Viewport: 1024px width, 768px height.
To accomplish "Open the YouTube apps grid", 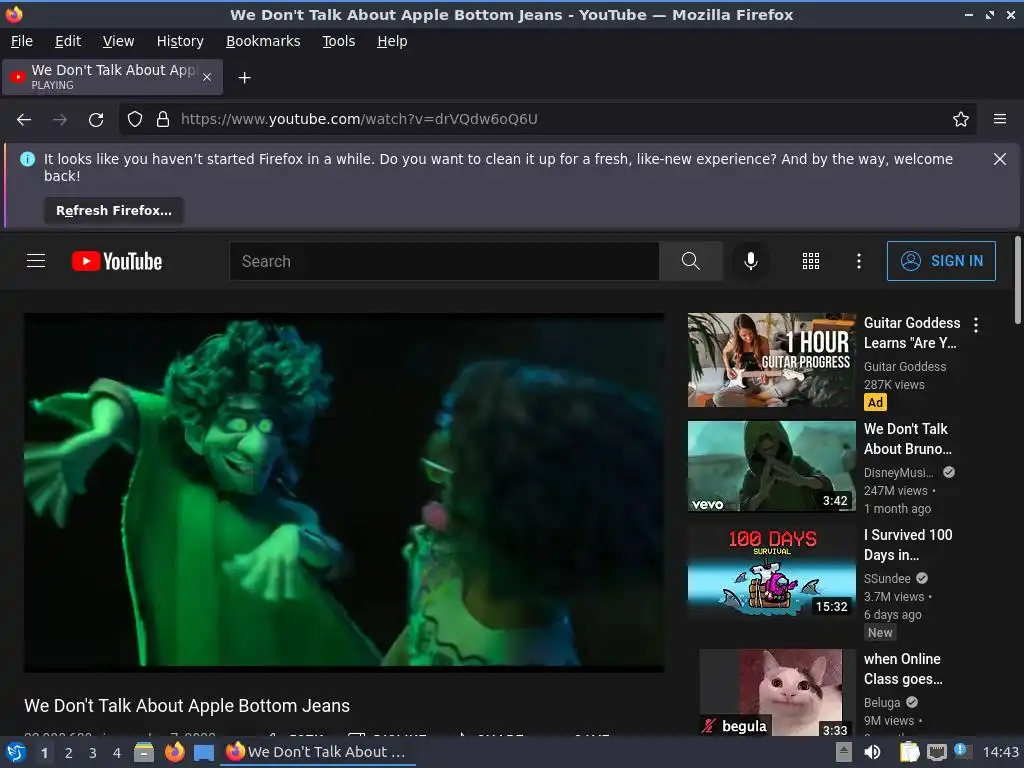I will 810,261.
